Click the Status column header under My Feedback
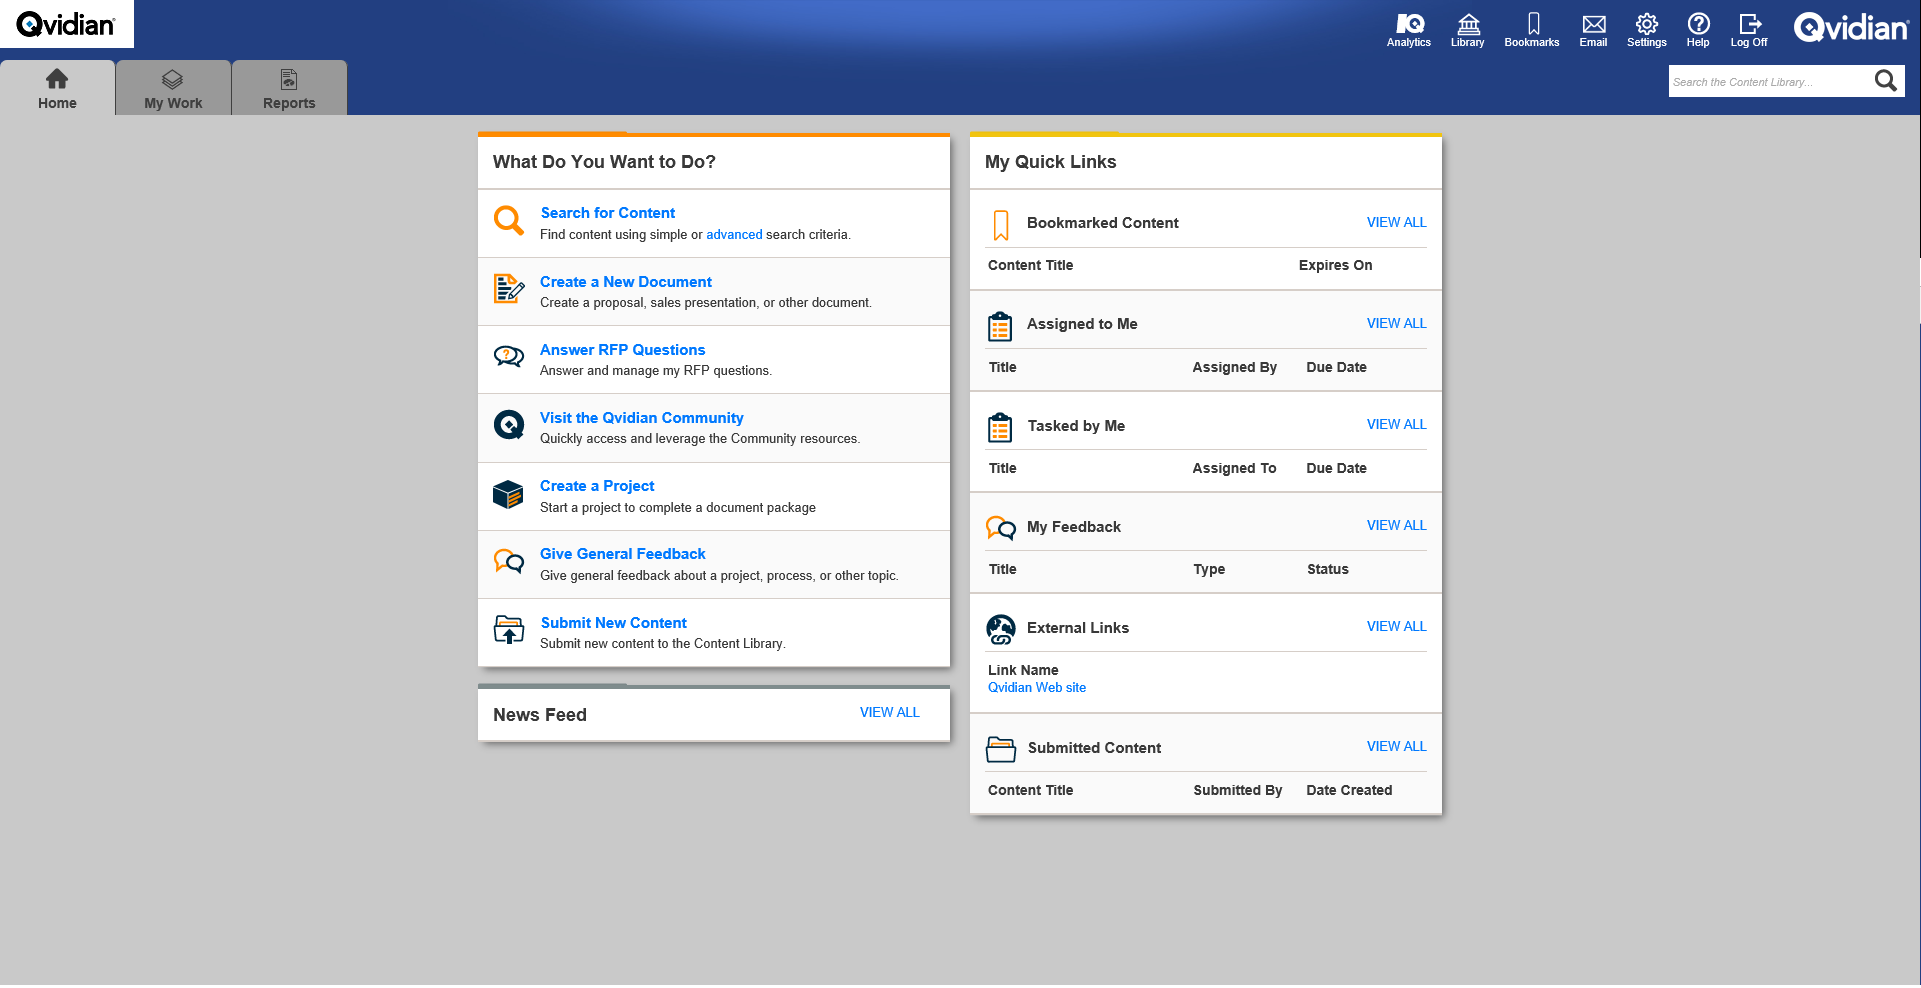Screen dimensions: 1921x988 tap(1328, 570)
